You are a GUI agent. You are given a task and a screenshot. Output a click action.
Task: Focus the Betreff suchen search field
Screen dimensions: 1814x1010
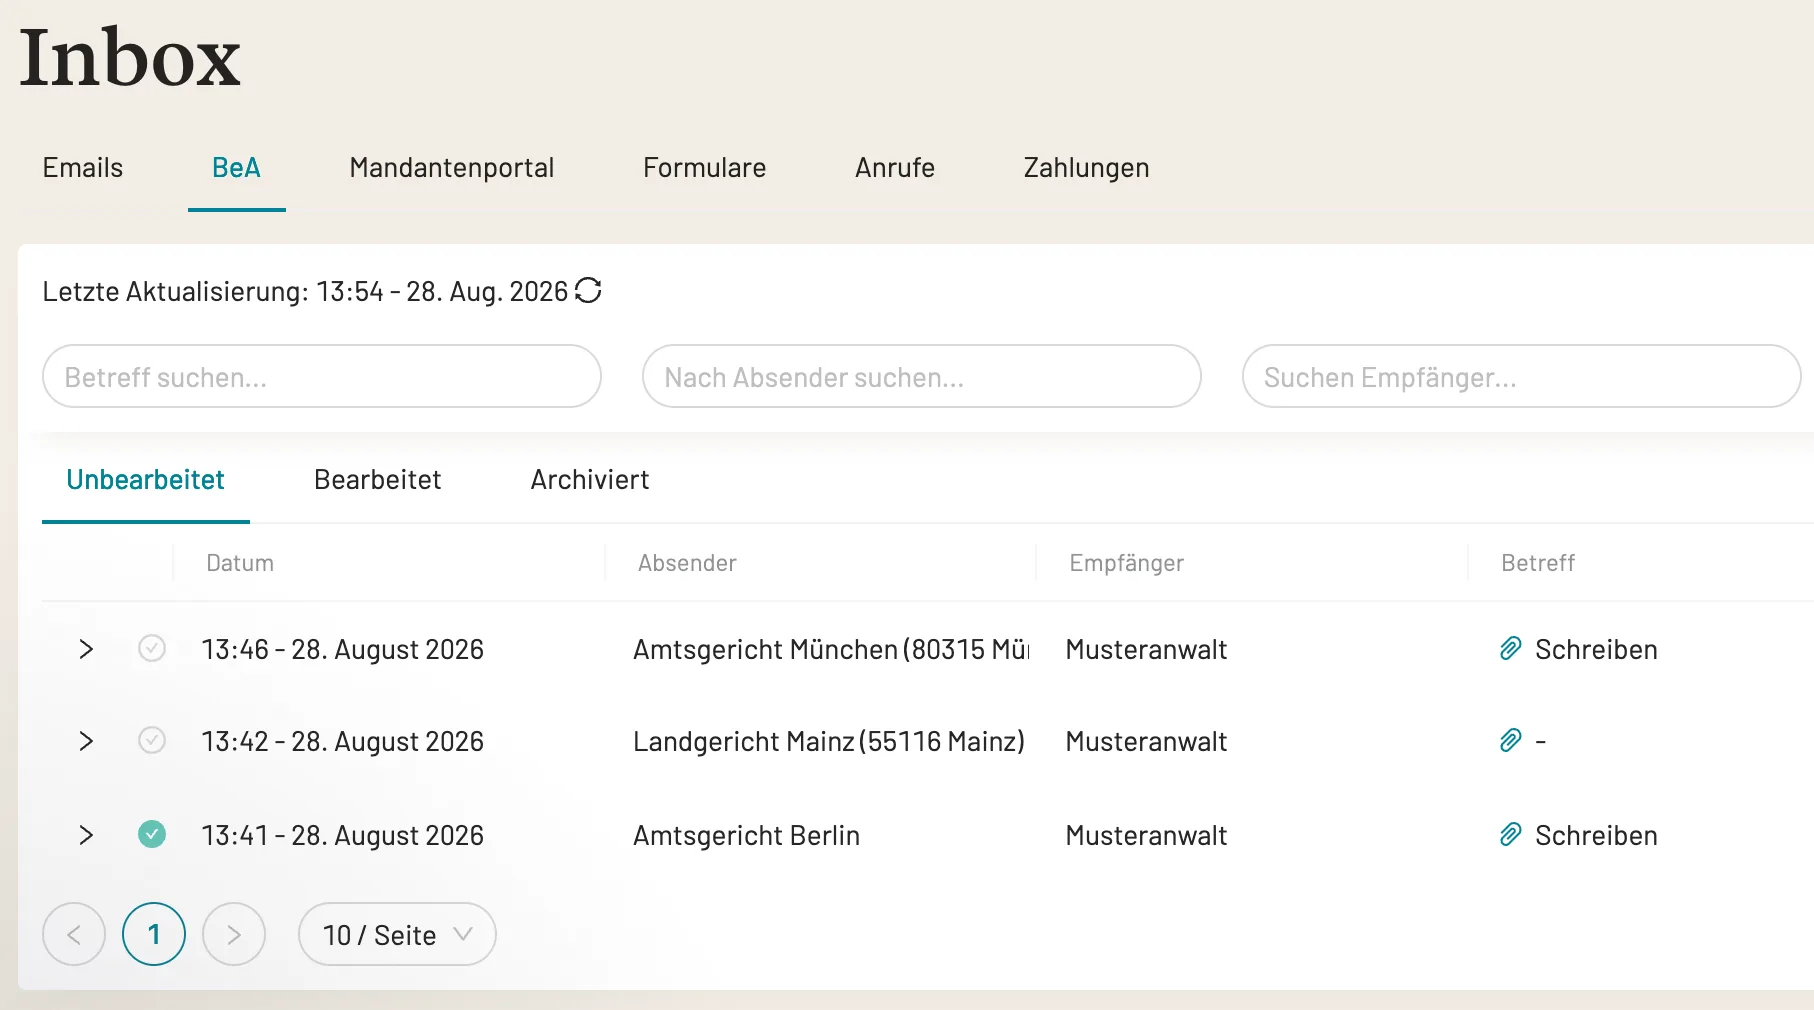pyautogui.click(x=322, y=376)
